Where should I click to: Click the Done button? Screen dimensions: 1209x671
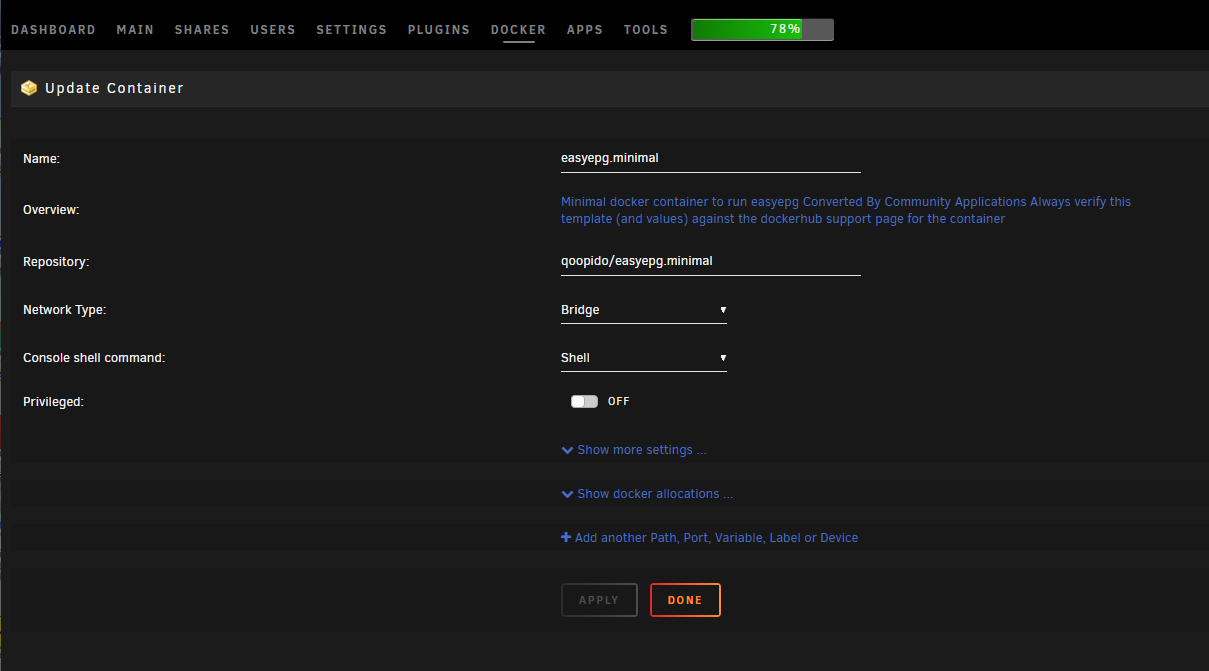click(x=685, y=600)
